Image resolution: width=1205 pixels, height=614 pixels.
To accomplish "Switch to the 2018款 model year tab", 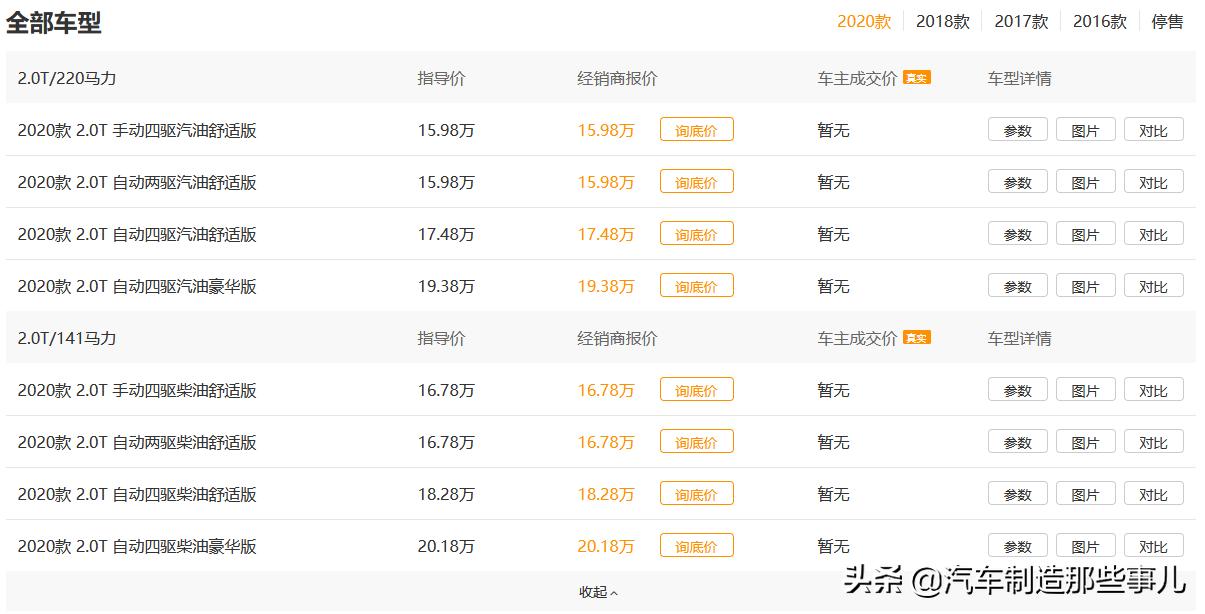I will coord(943,20).
